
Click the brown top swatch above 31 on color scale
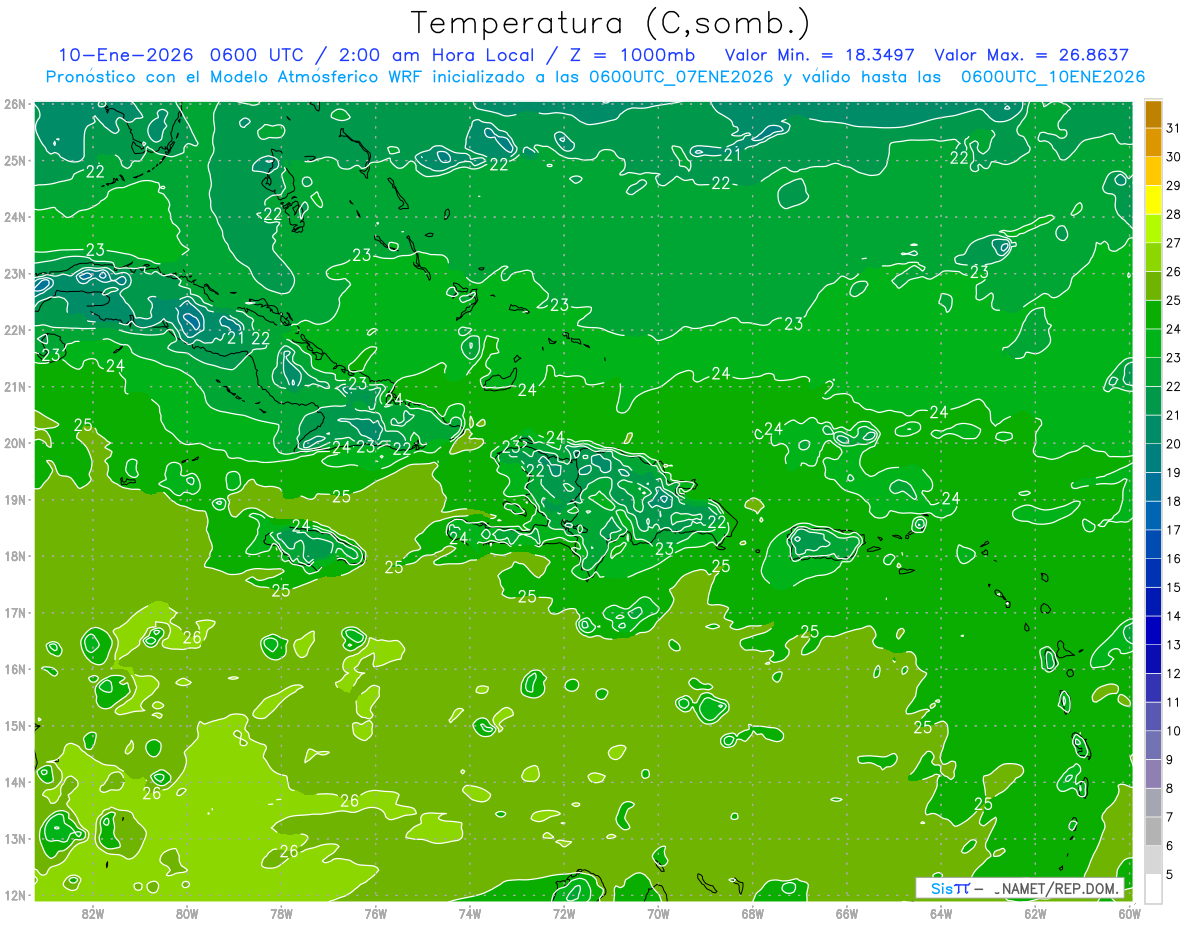pos(1153,115)
